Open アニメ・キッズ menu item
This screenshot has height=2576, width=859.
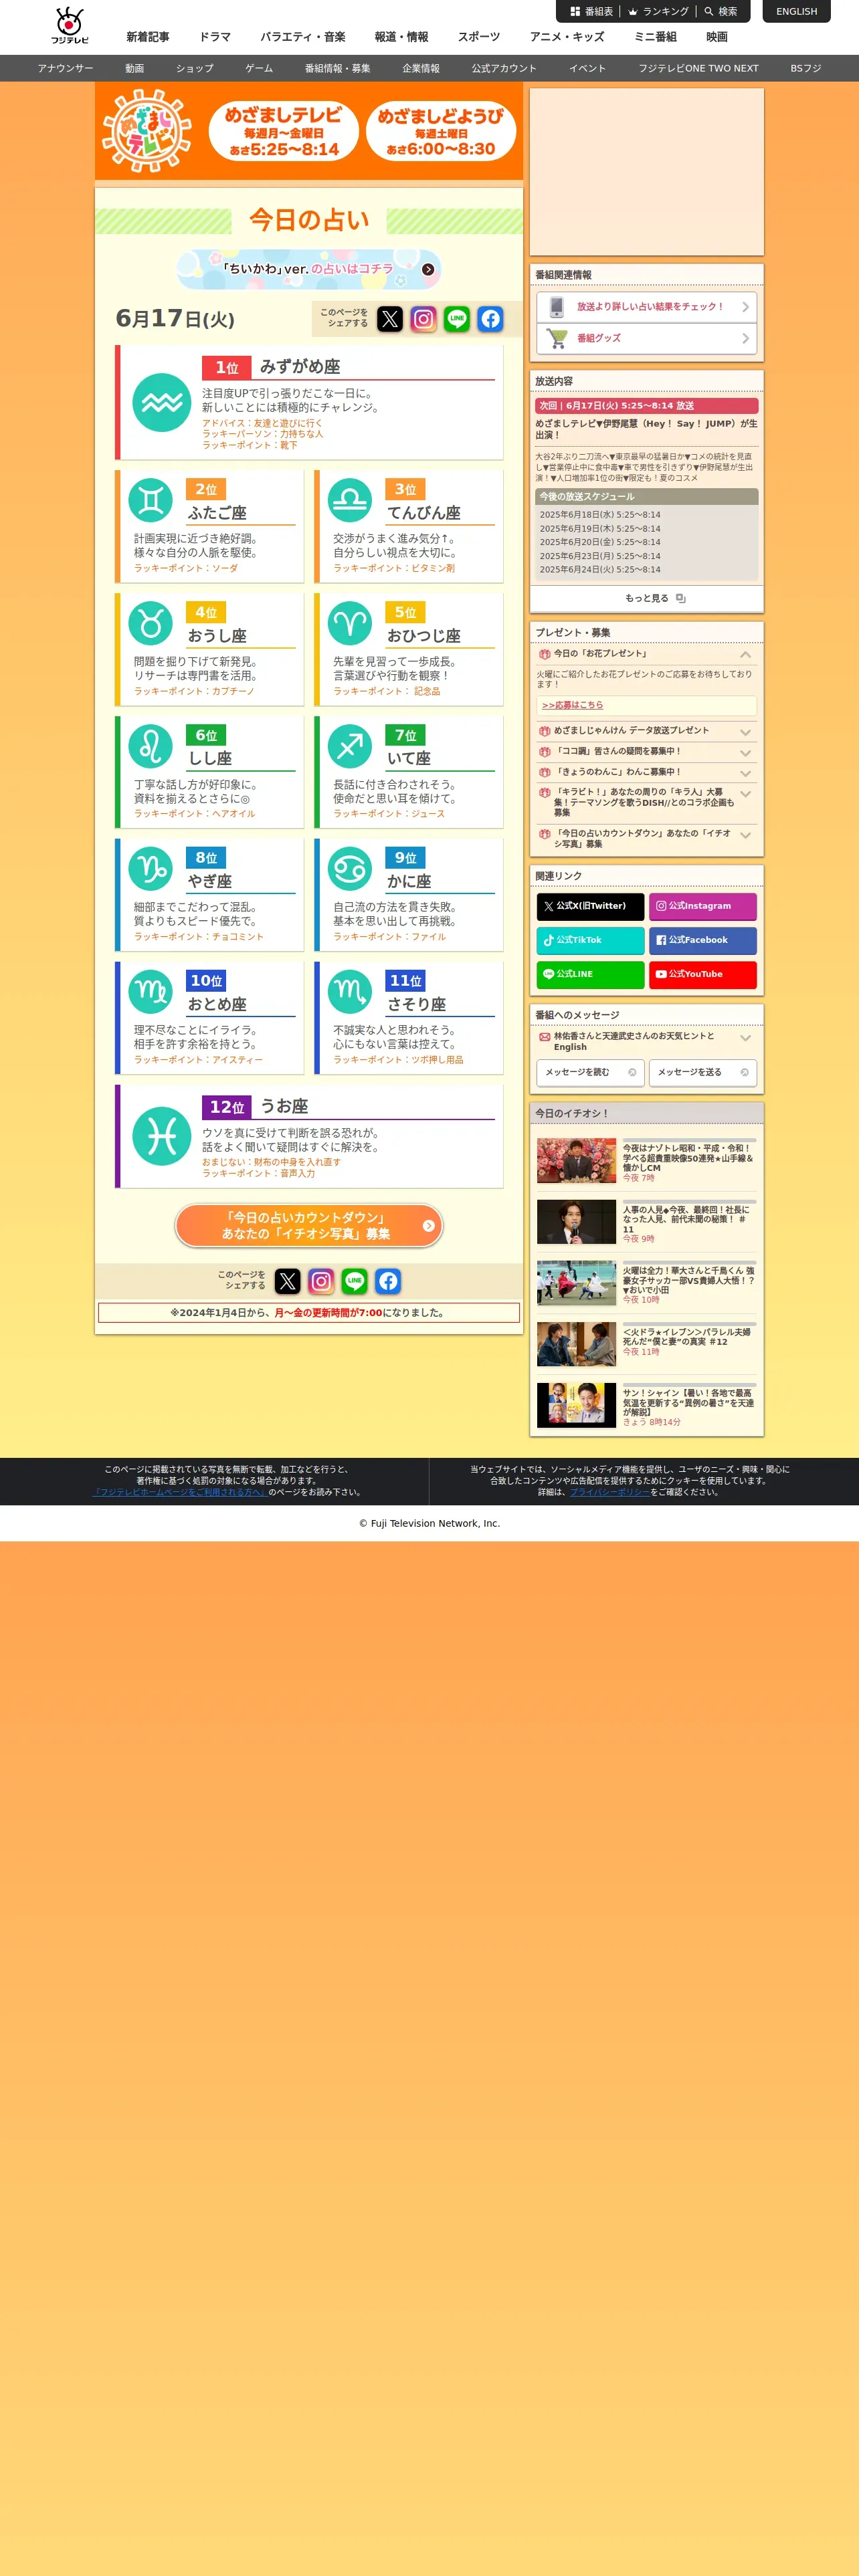(x=567, y=37)
